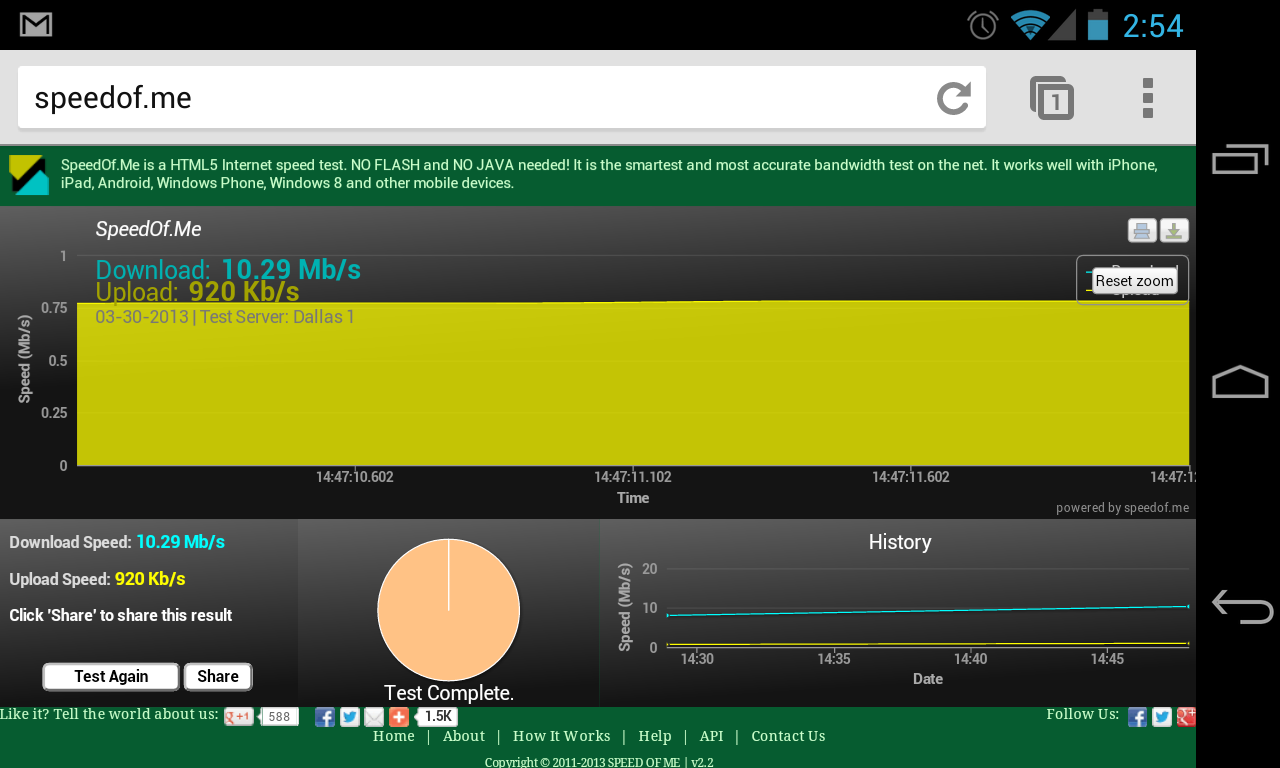1280x768 pixels.
Task: Click the Test Complete status text
Action: click(x=449, y=693)
